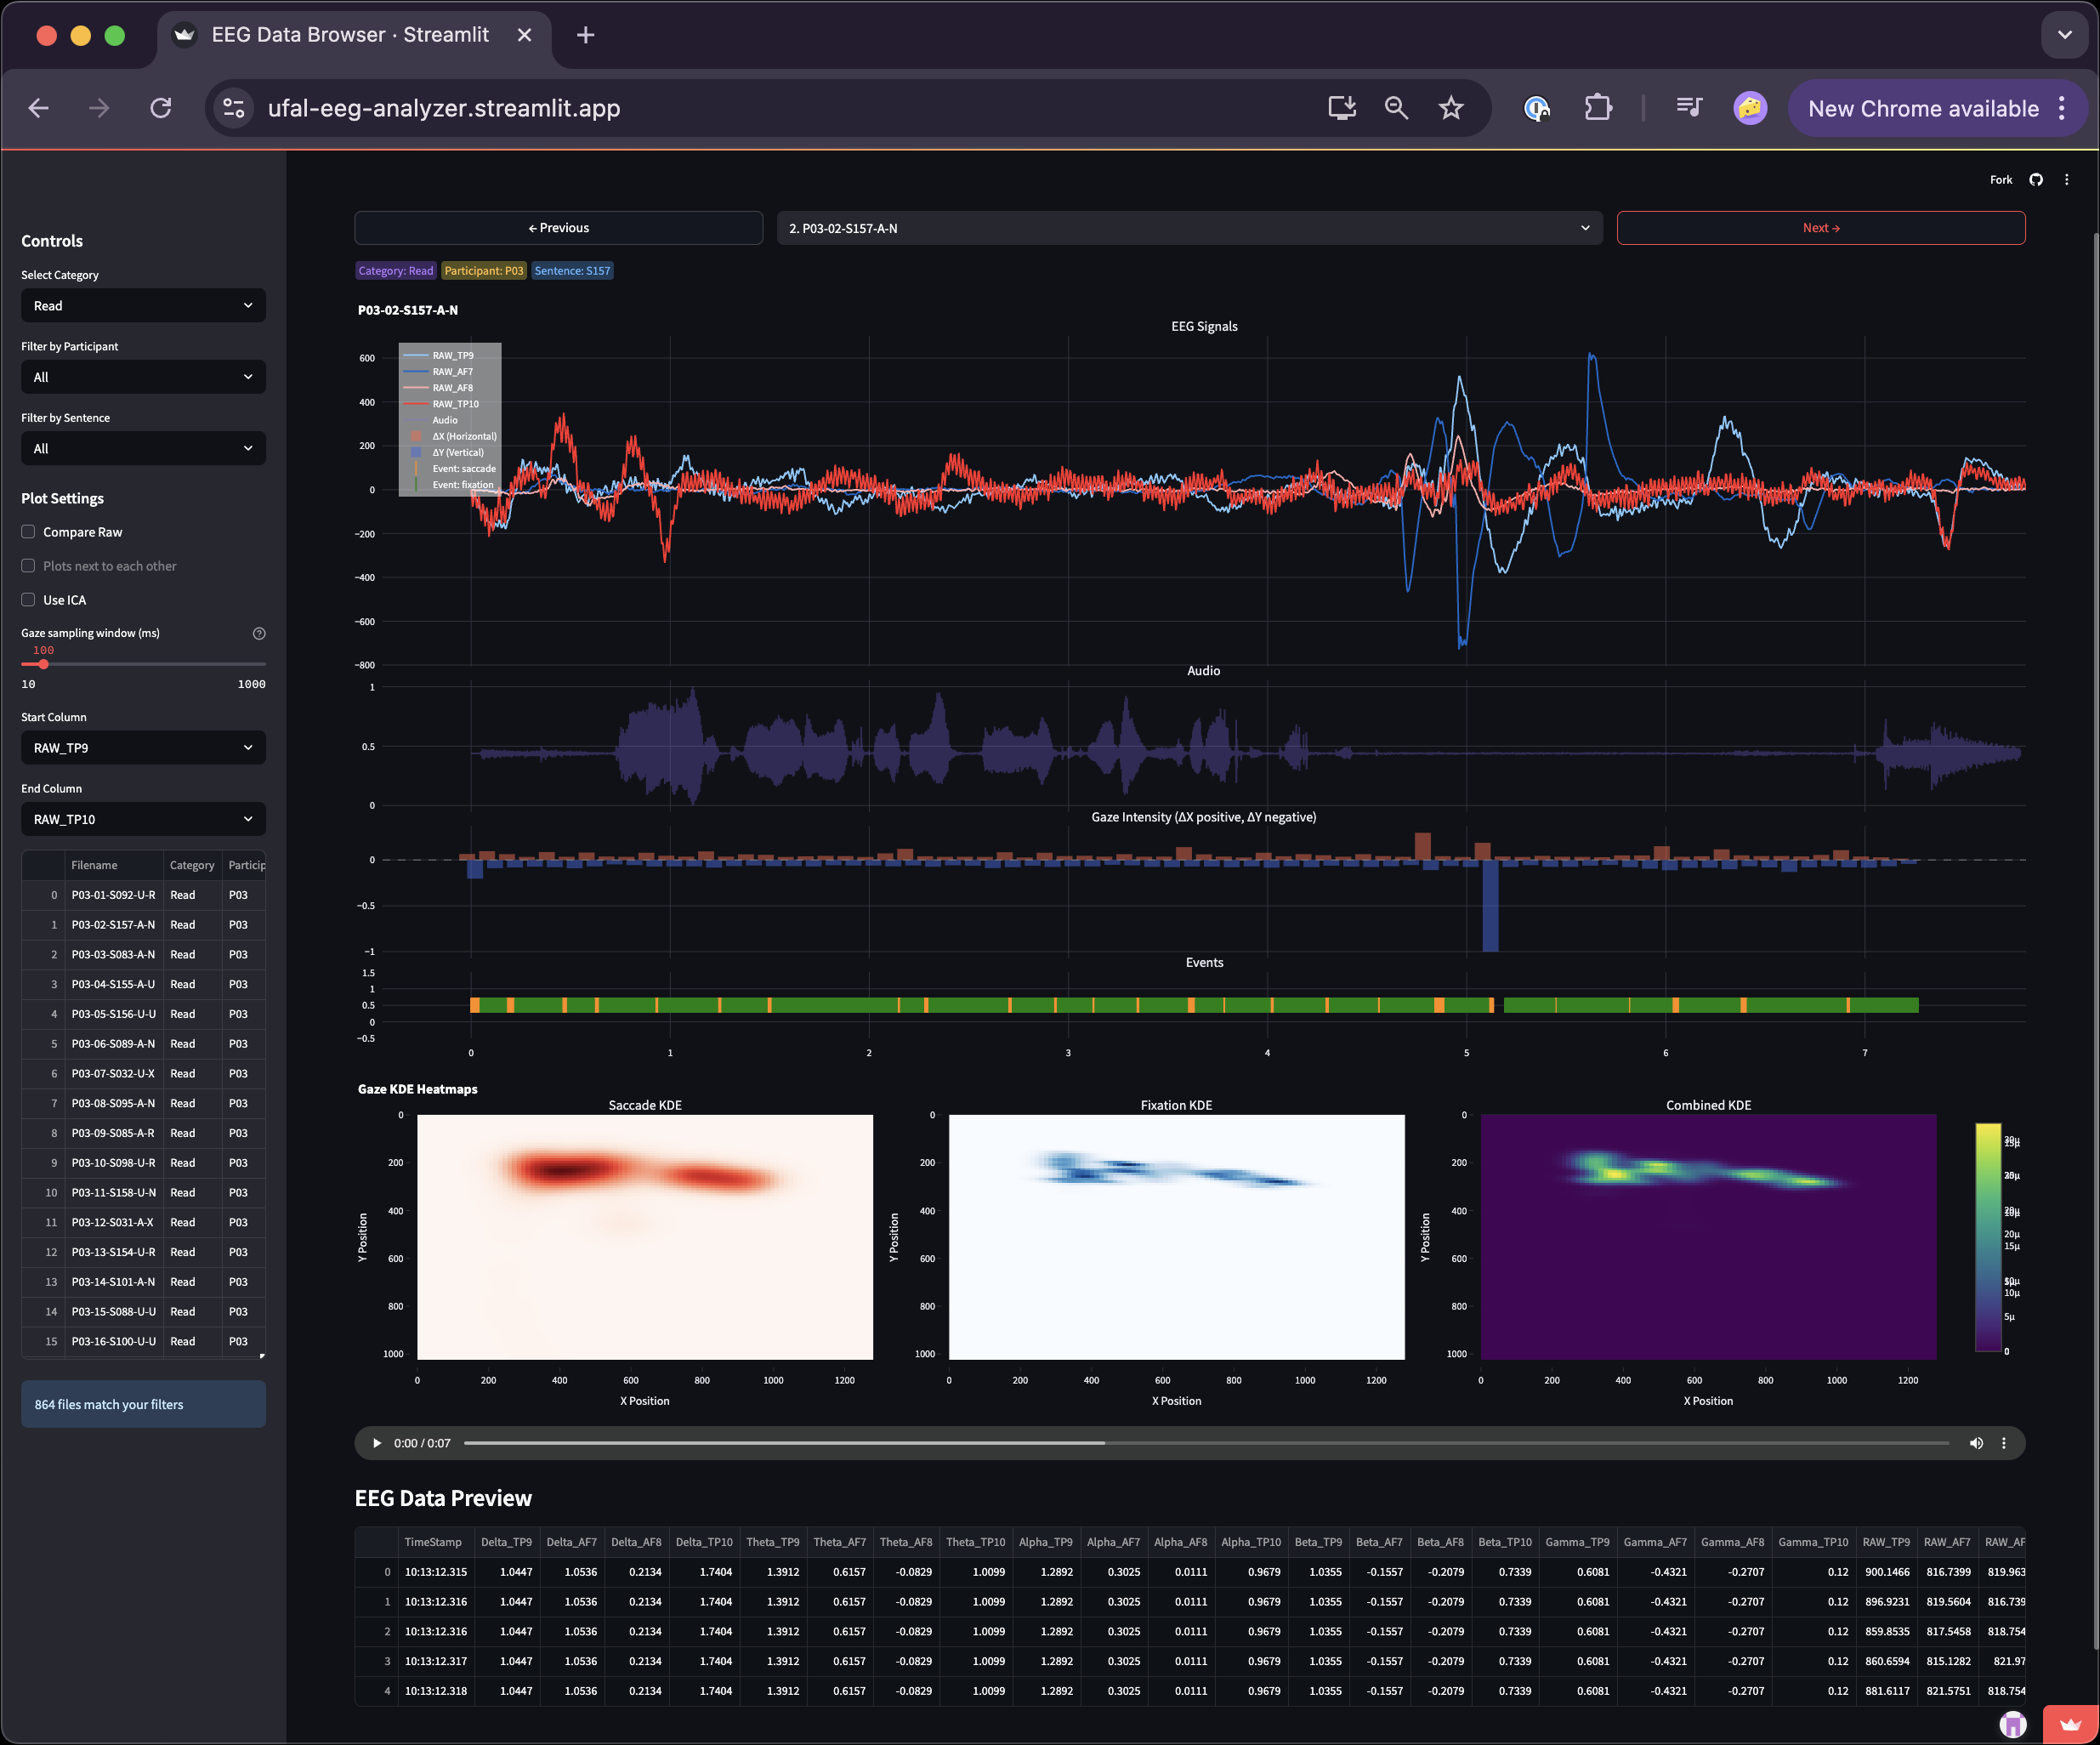Adjust the Gaze sampling window slider handle
2100x1745 pixels.
point(43,664)
